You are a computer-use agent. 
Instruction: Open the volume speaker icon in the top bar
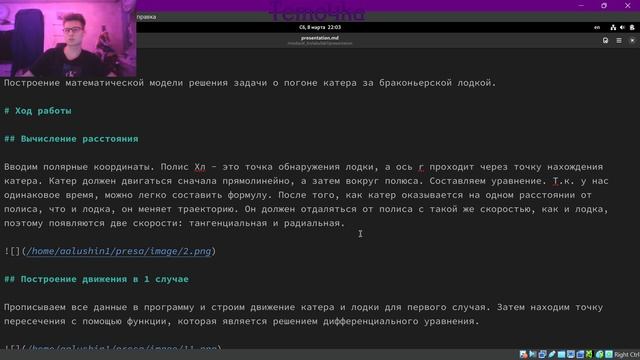622,27
